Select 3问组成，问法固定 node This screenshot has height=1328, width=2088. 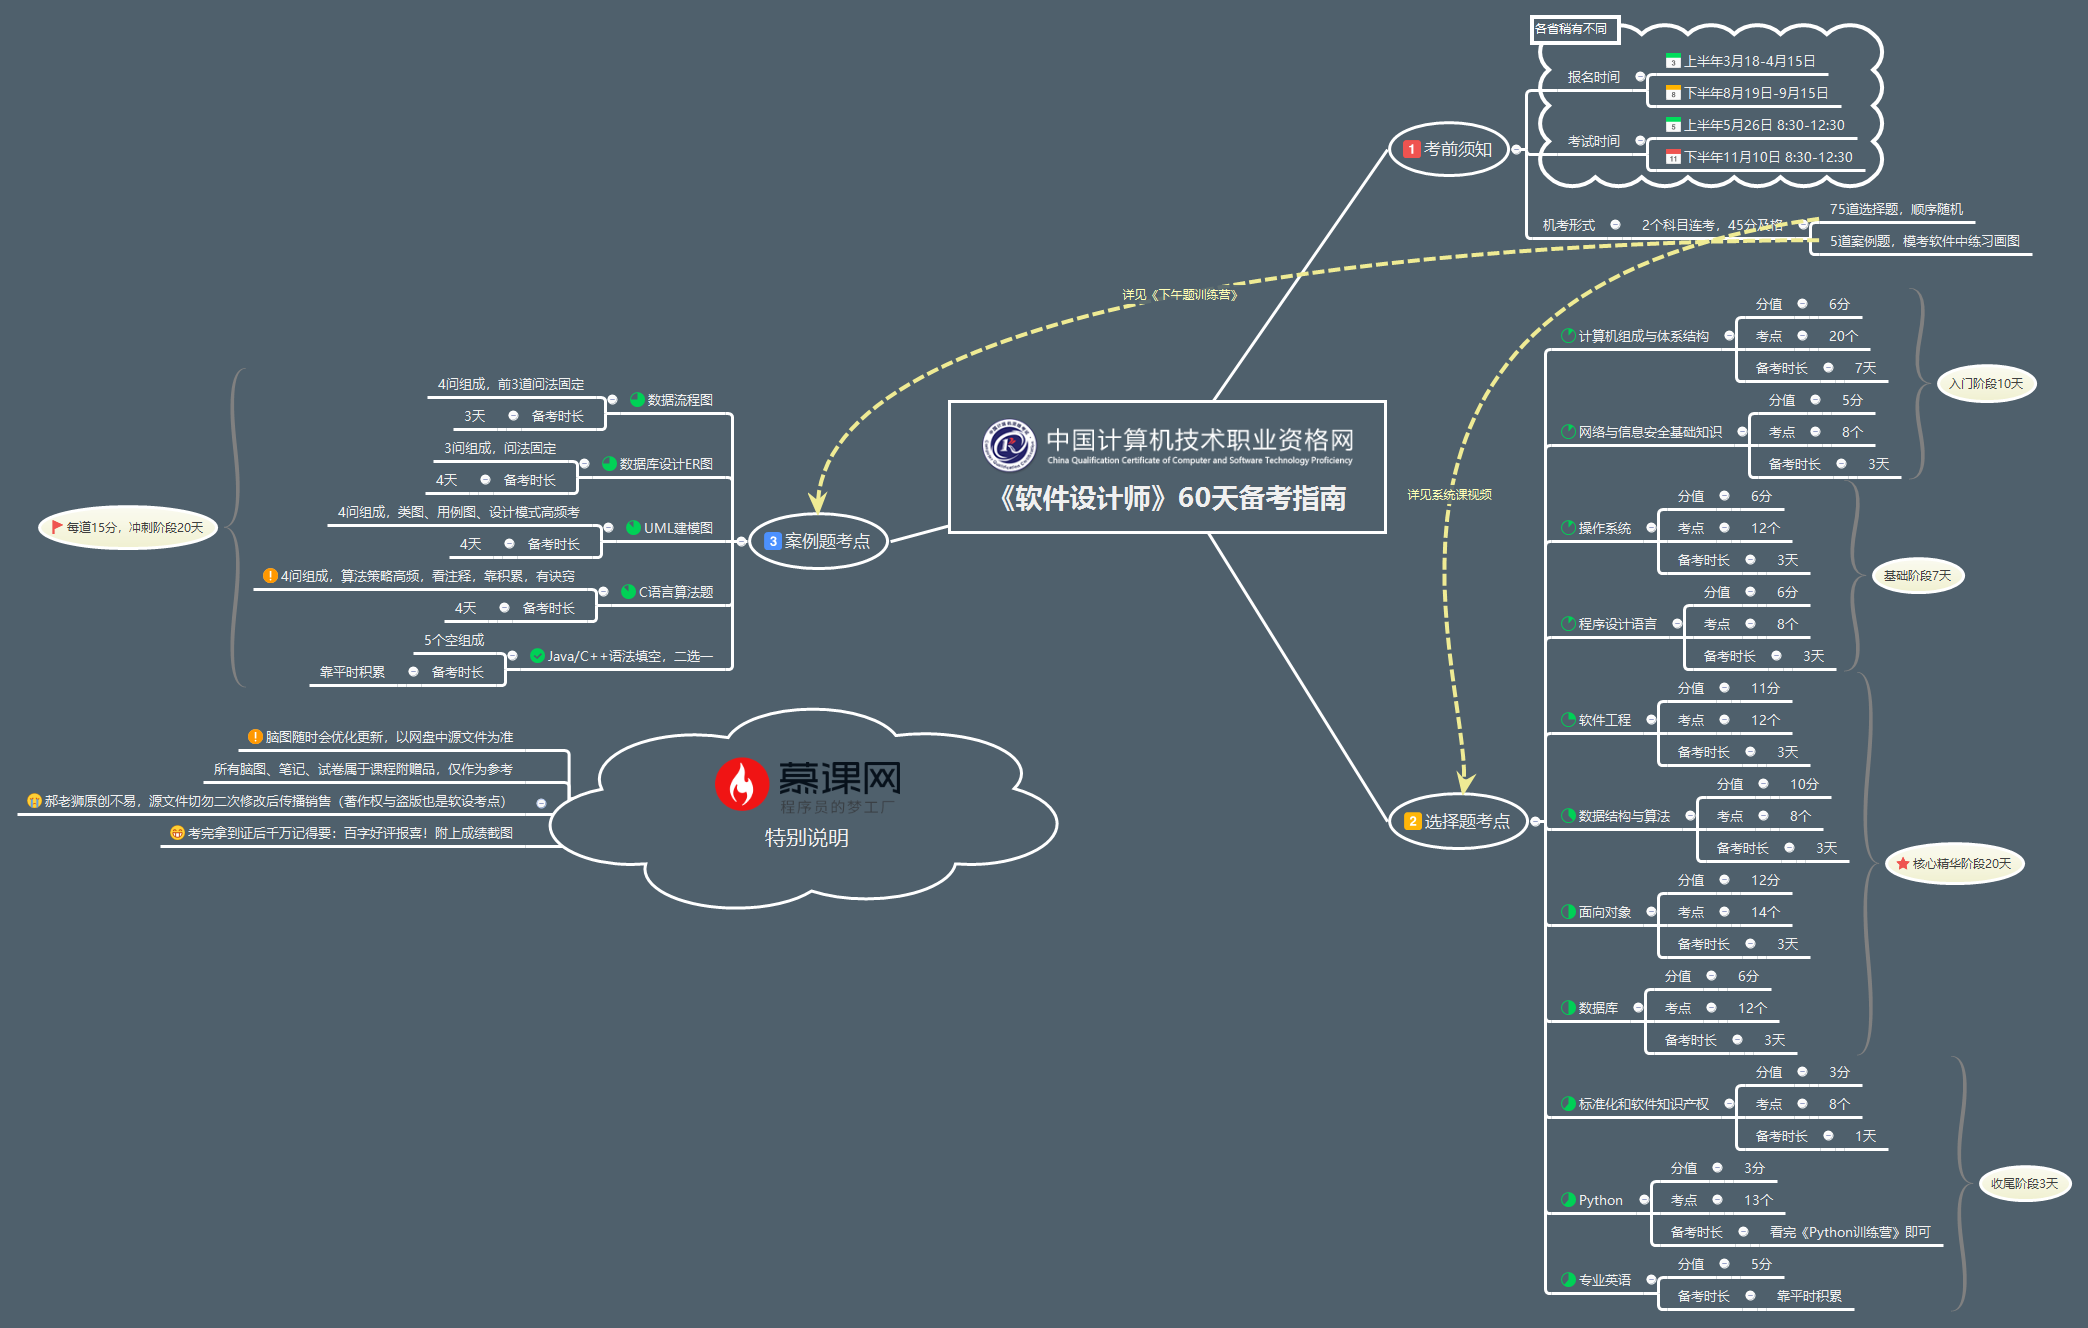[500, 448]
